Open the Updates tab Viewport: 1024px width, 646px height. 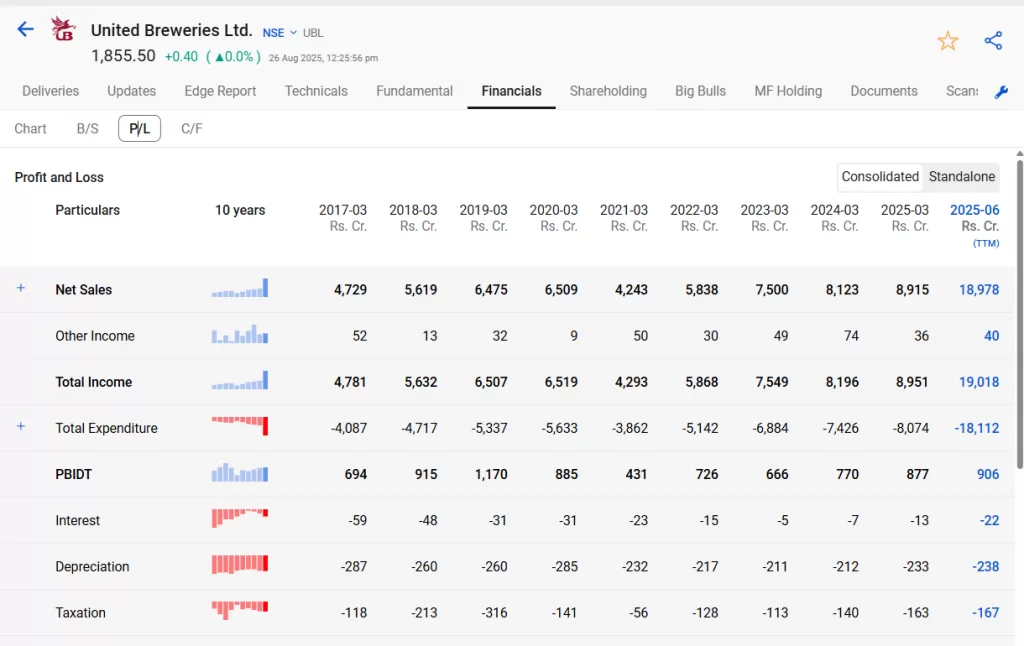[131, 91]
